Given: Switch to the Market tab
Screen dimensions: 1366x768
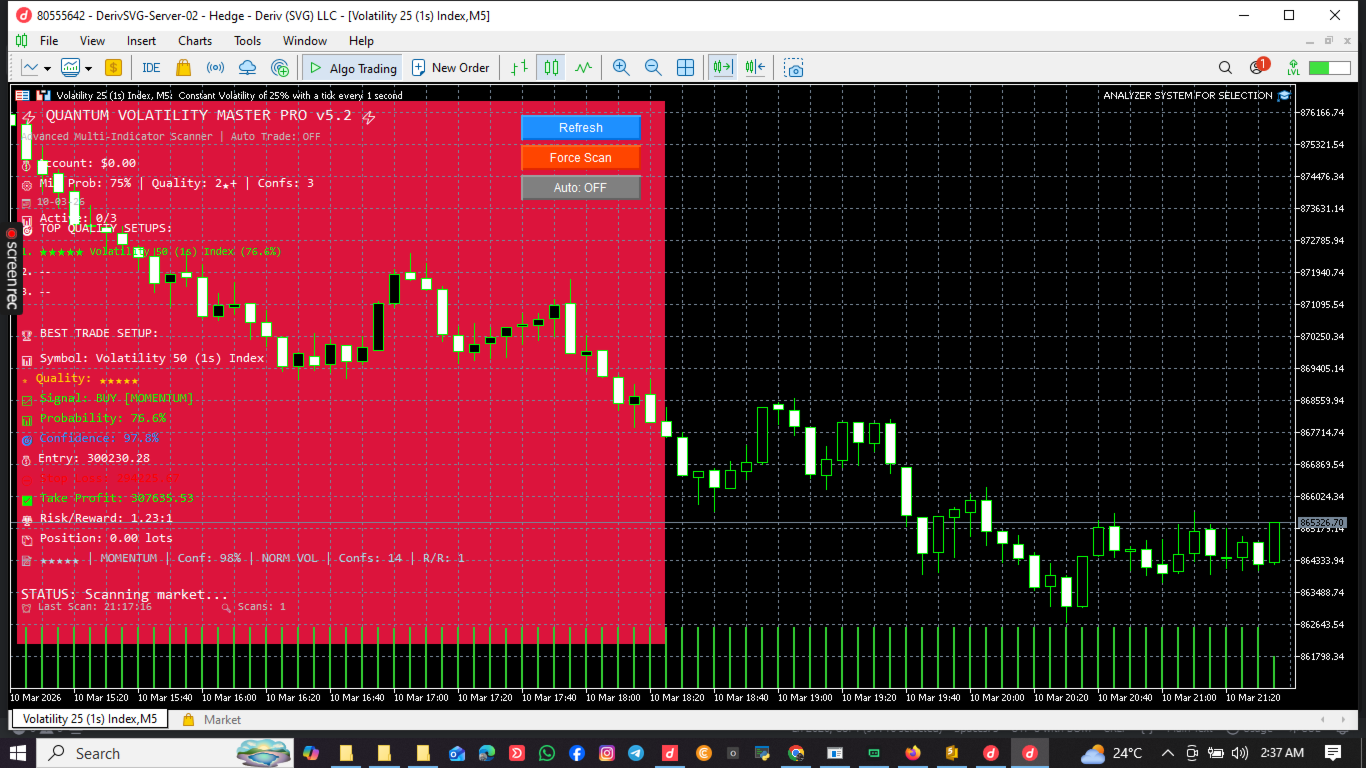Looking at the screenshot, I should [212, 719].
